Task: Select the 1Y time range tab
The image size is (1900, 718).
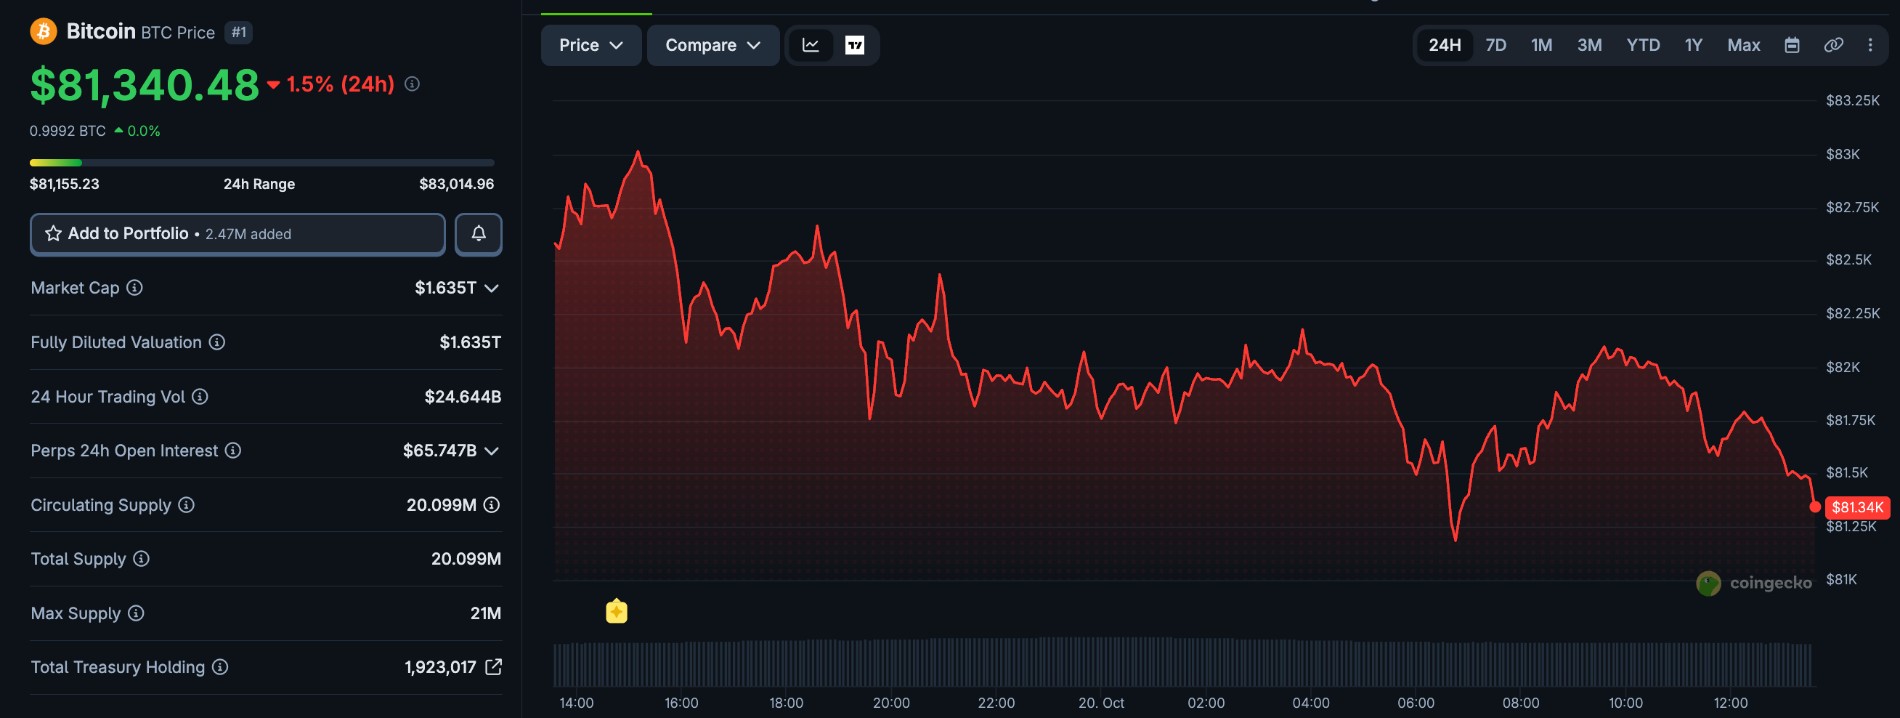Action: 1694,45
